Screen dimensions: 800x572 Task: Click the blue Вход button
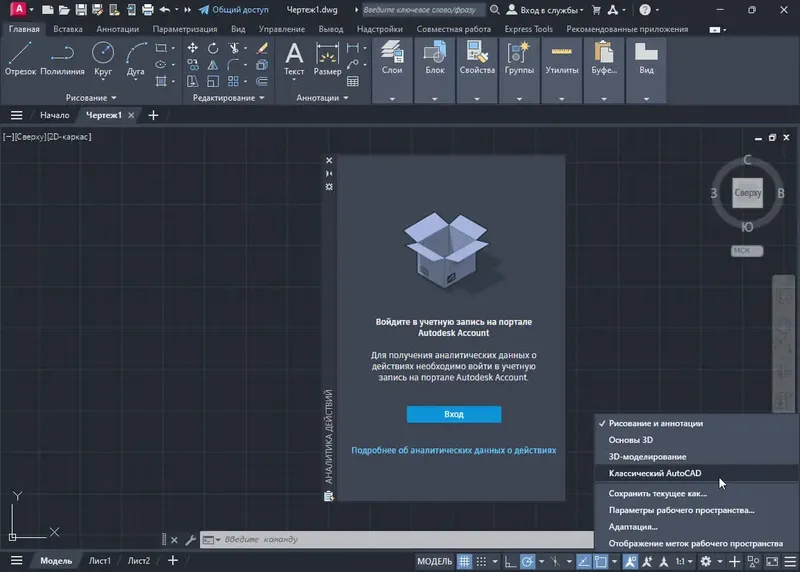(454, 414)
